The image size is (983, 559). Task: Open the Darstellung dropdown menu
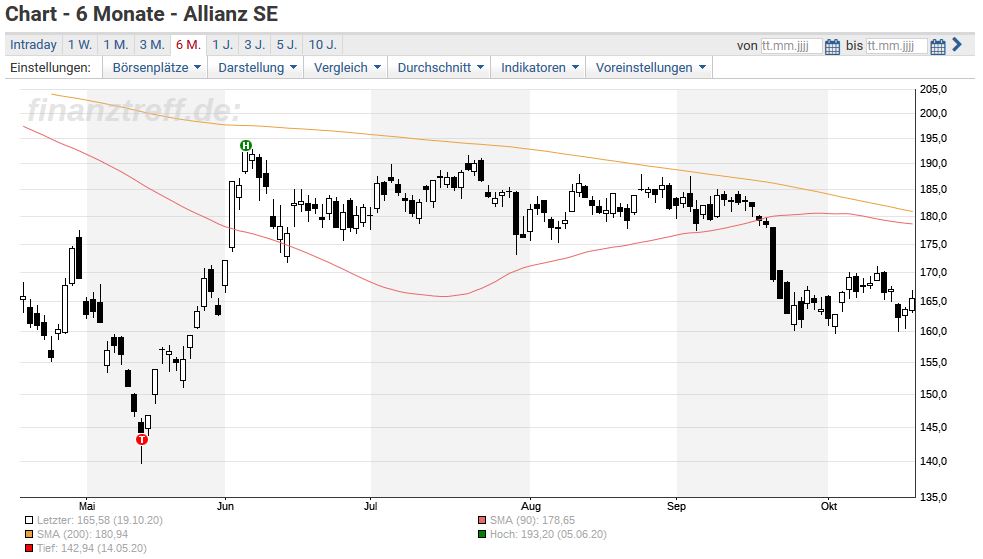tap(257, 68)
